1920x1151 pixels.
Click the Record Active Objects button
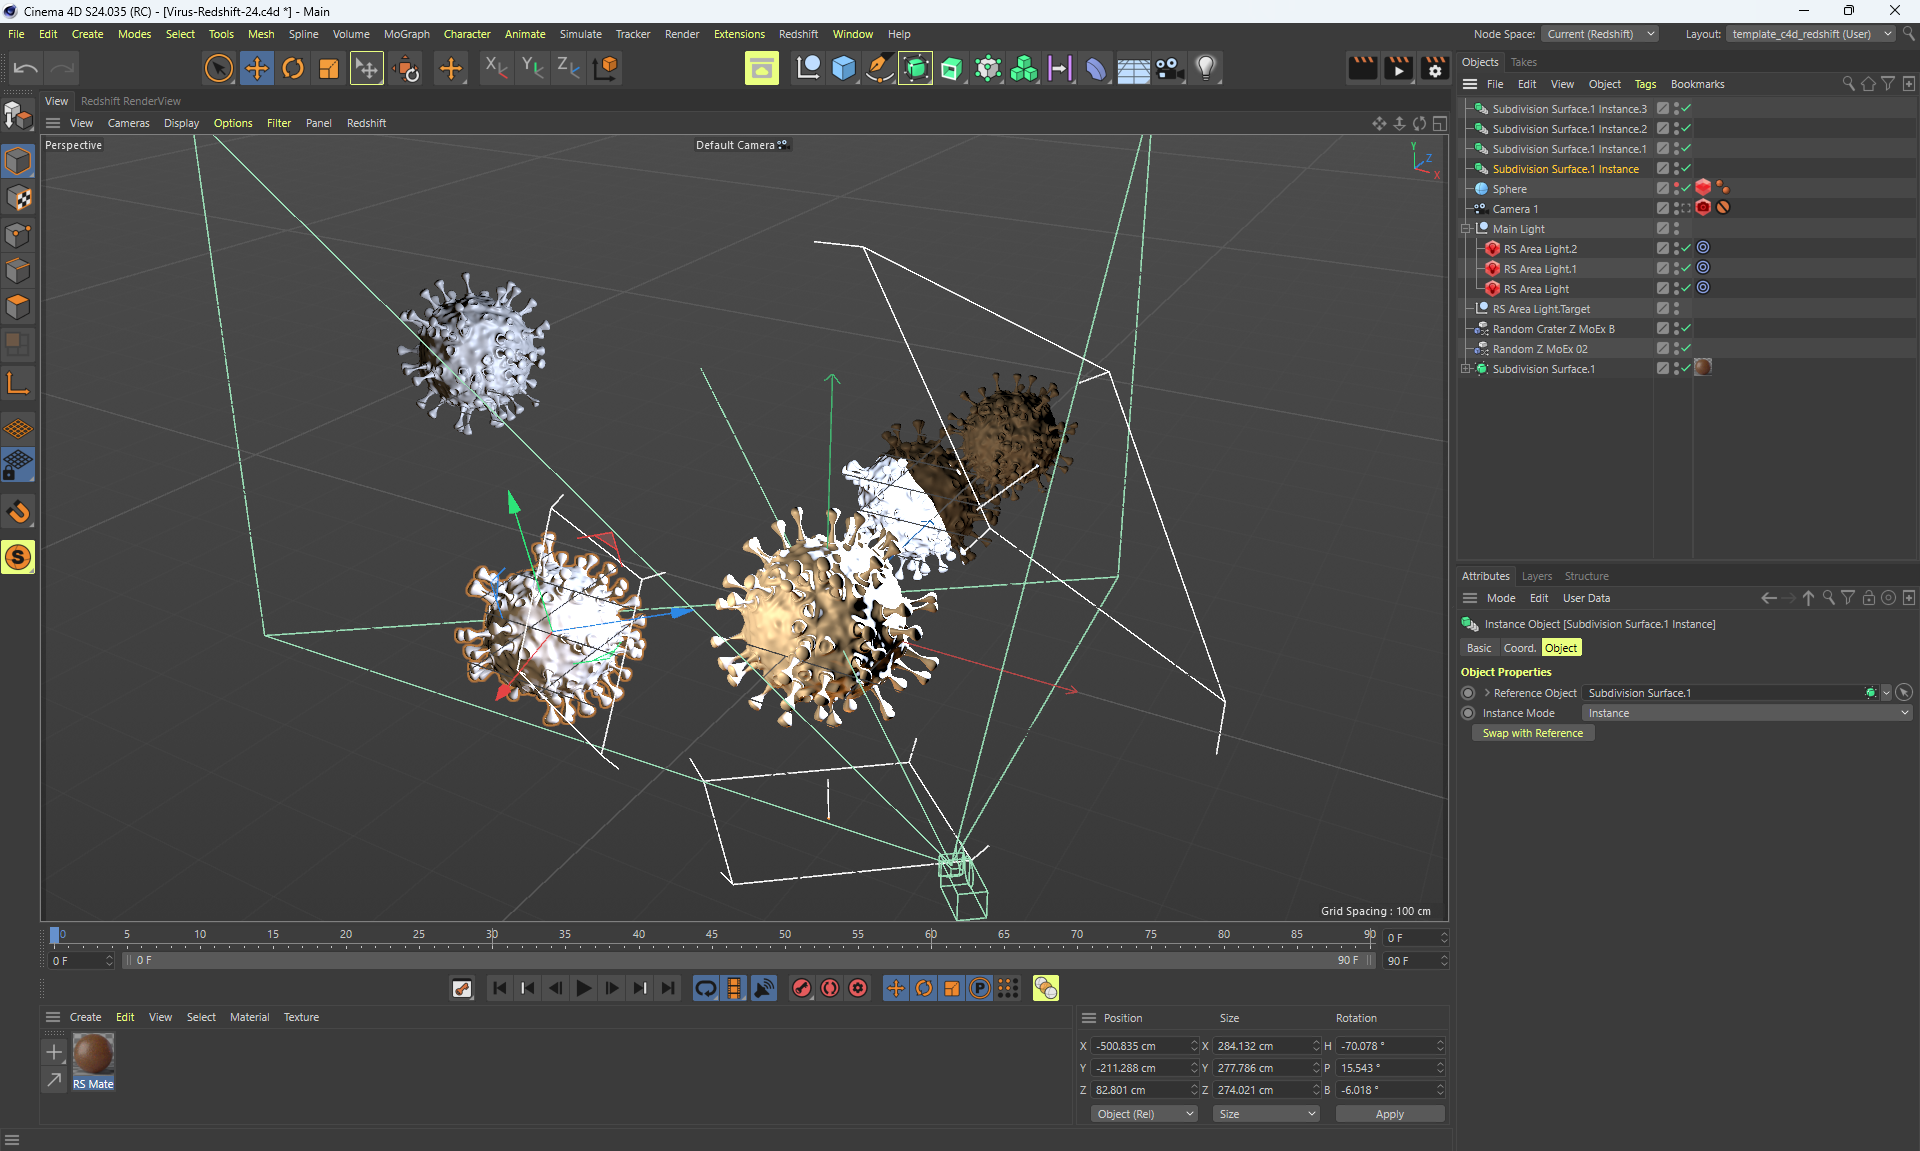[802, 988]
